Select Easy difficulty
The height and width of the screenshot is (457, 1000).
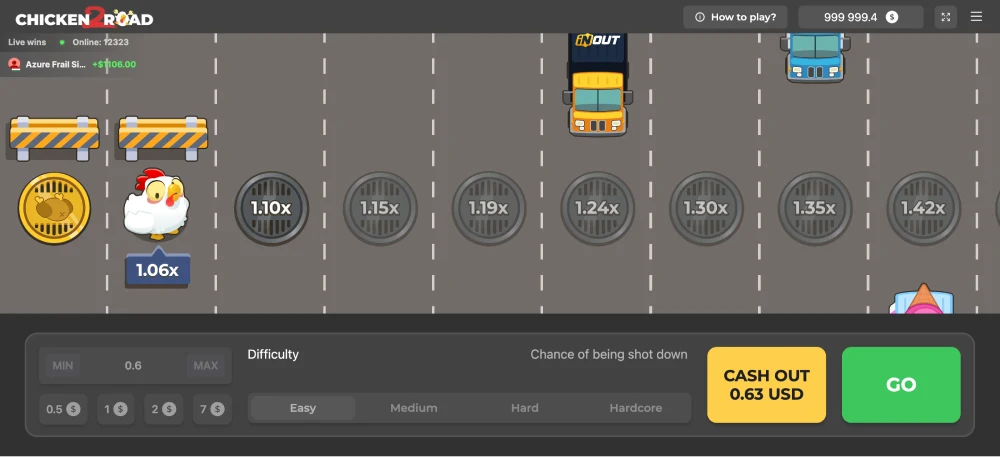(x=303, y=408)
